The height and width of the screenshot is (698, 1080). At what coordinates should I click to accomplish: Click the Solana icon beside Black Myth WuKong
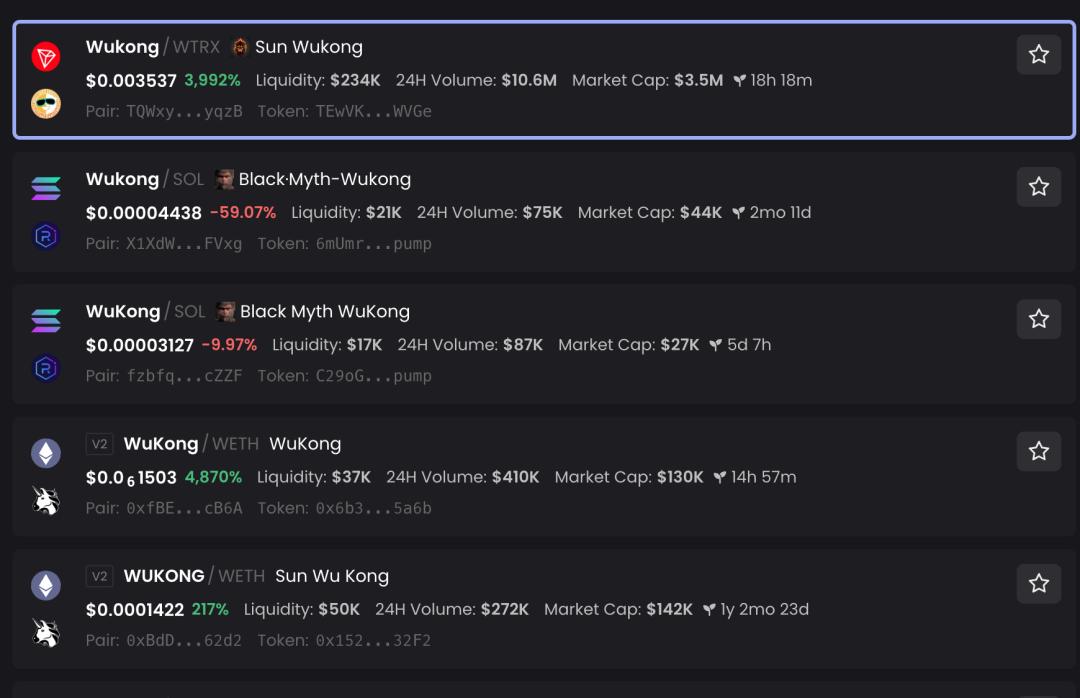[x=46, y=321]
